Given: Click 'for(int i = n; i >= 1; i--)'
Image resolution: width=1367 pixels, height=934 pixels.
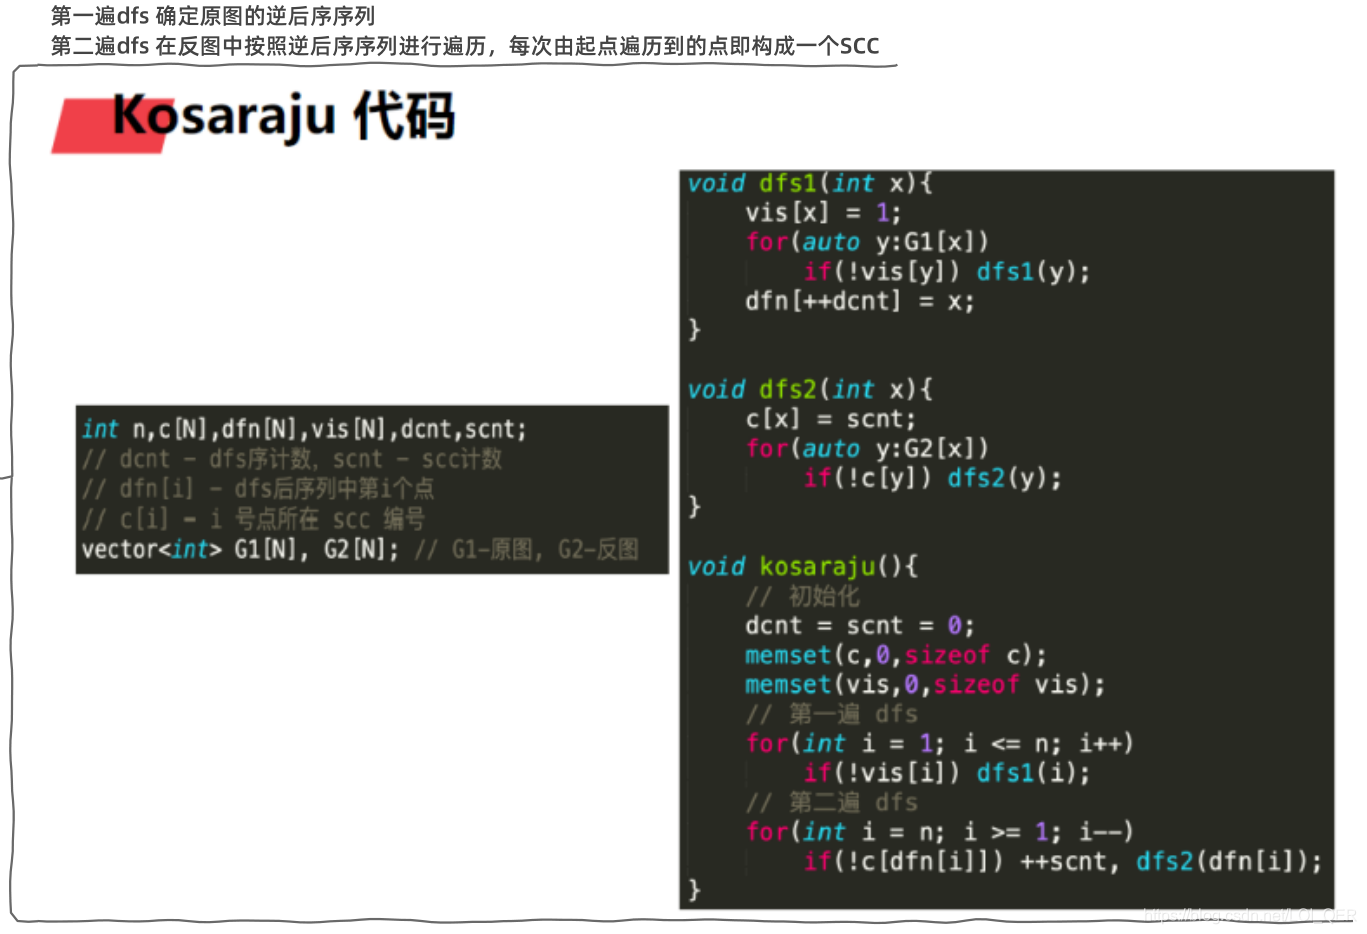Looking at the screenshot, I should point(939,831).
